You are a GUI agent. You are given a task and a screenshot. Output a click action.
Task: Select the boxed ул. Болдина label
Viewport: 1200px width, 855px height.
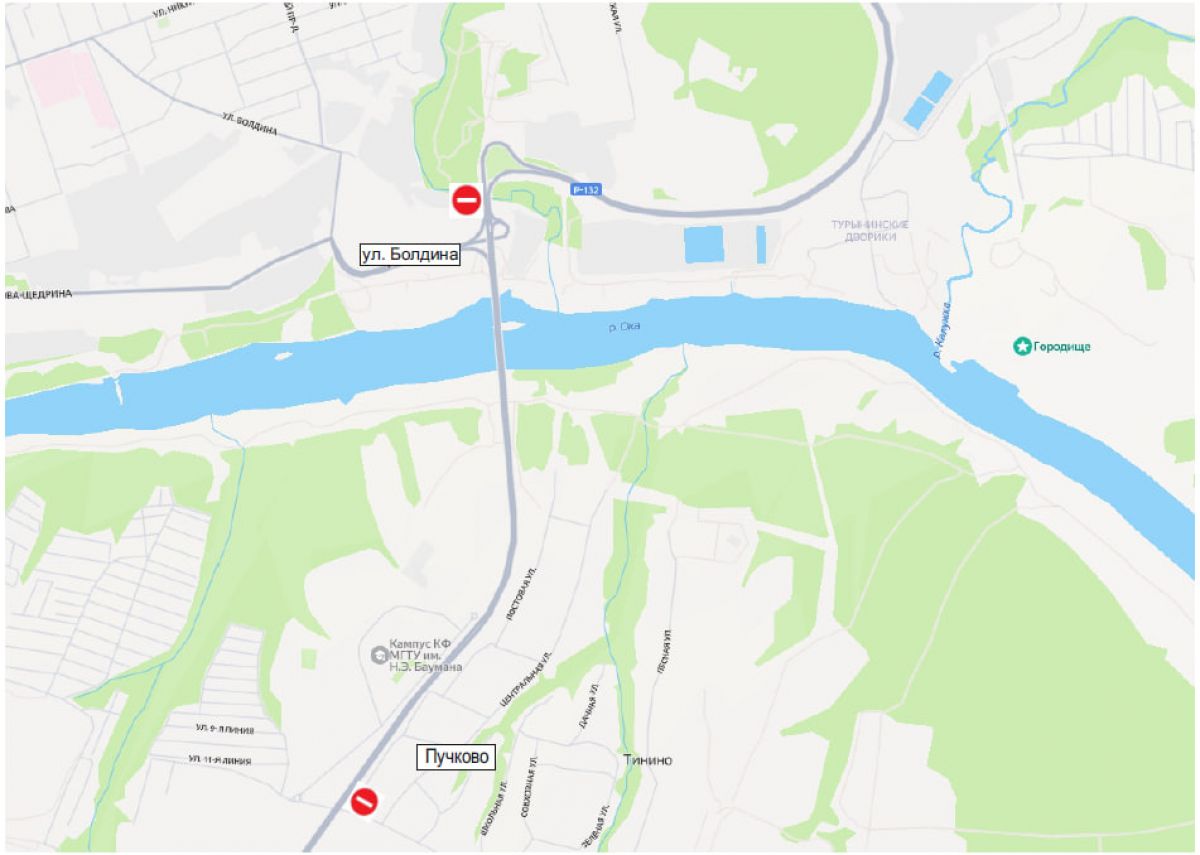[x=410, y=254]
